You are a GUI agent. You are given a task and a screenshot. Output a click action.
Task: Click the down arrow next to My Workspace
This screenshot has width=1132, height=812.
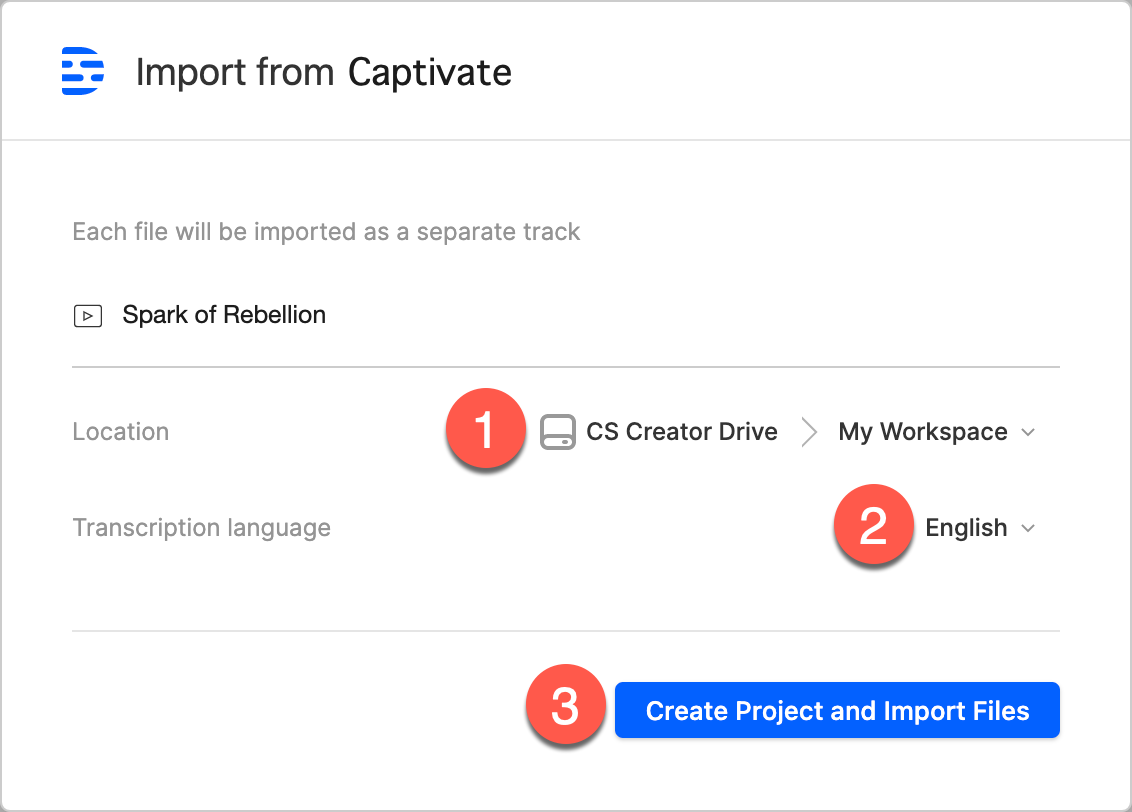pyautogui.click(x=1028, y=433)
